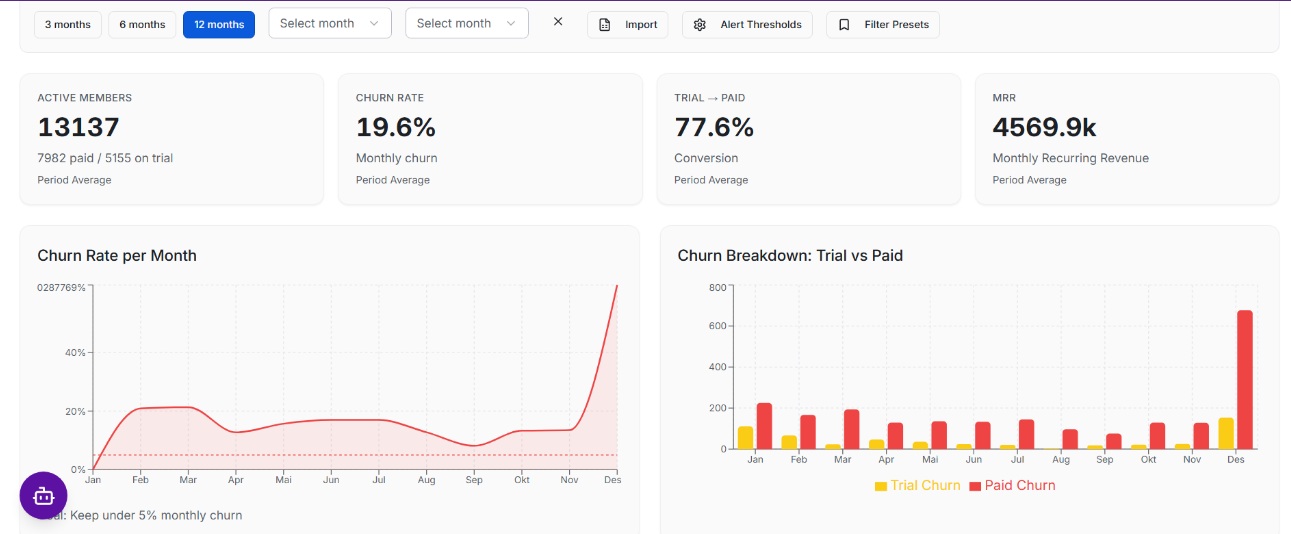Click the text 7982 paid / 5155 on trial

(106, 158)
